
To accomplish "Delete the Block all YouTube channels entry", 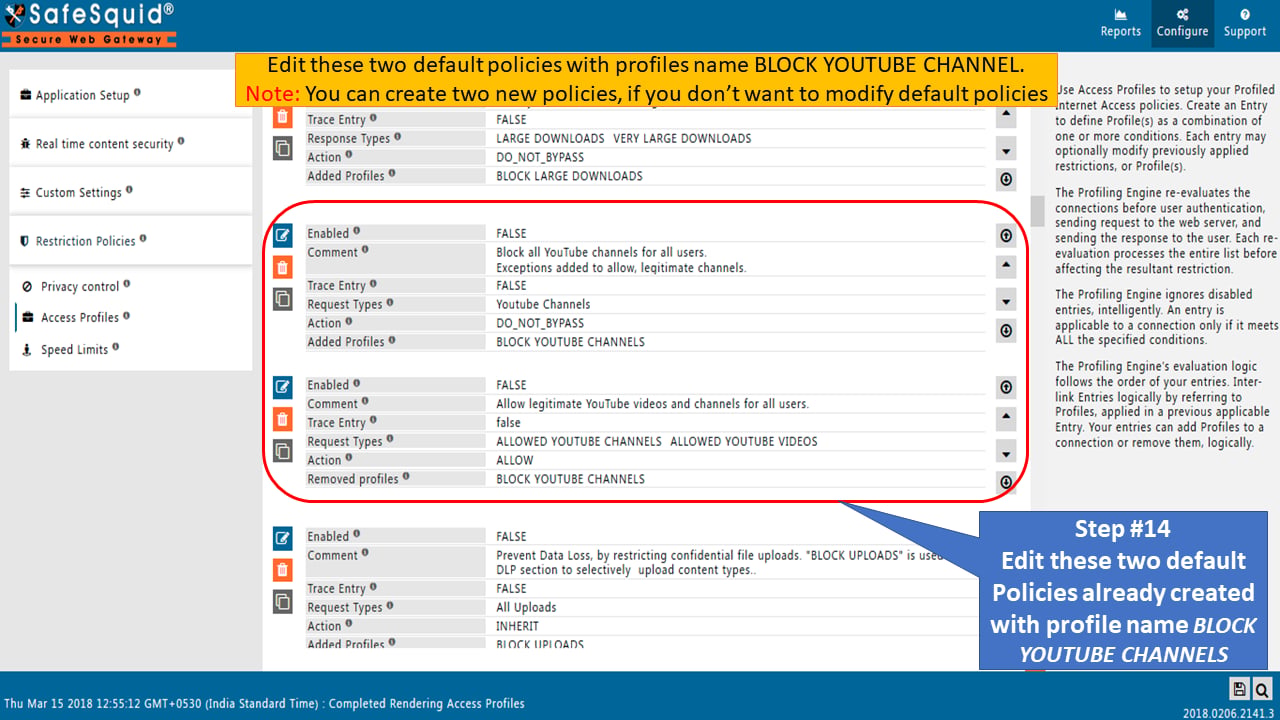I will (x=283, y=267).
